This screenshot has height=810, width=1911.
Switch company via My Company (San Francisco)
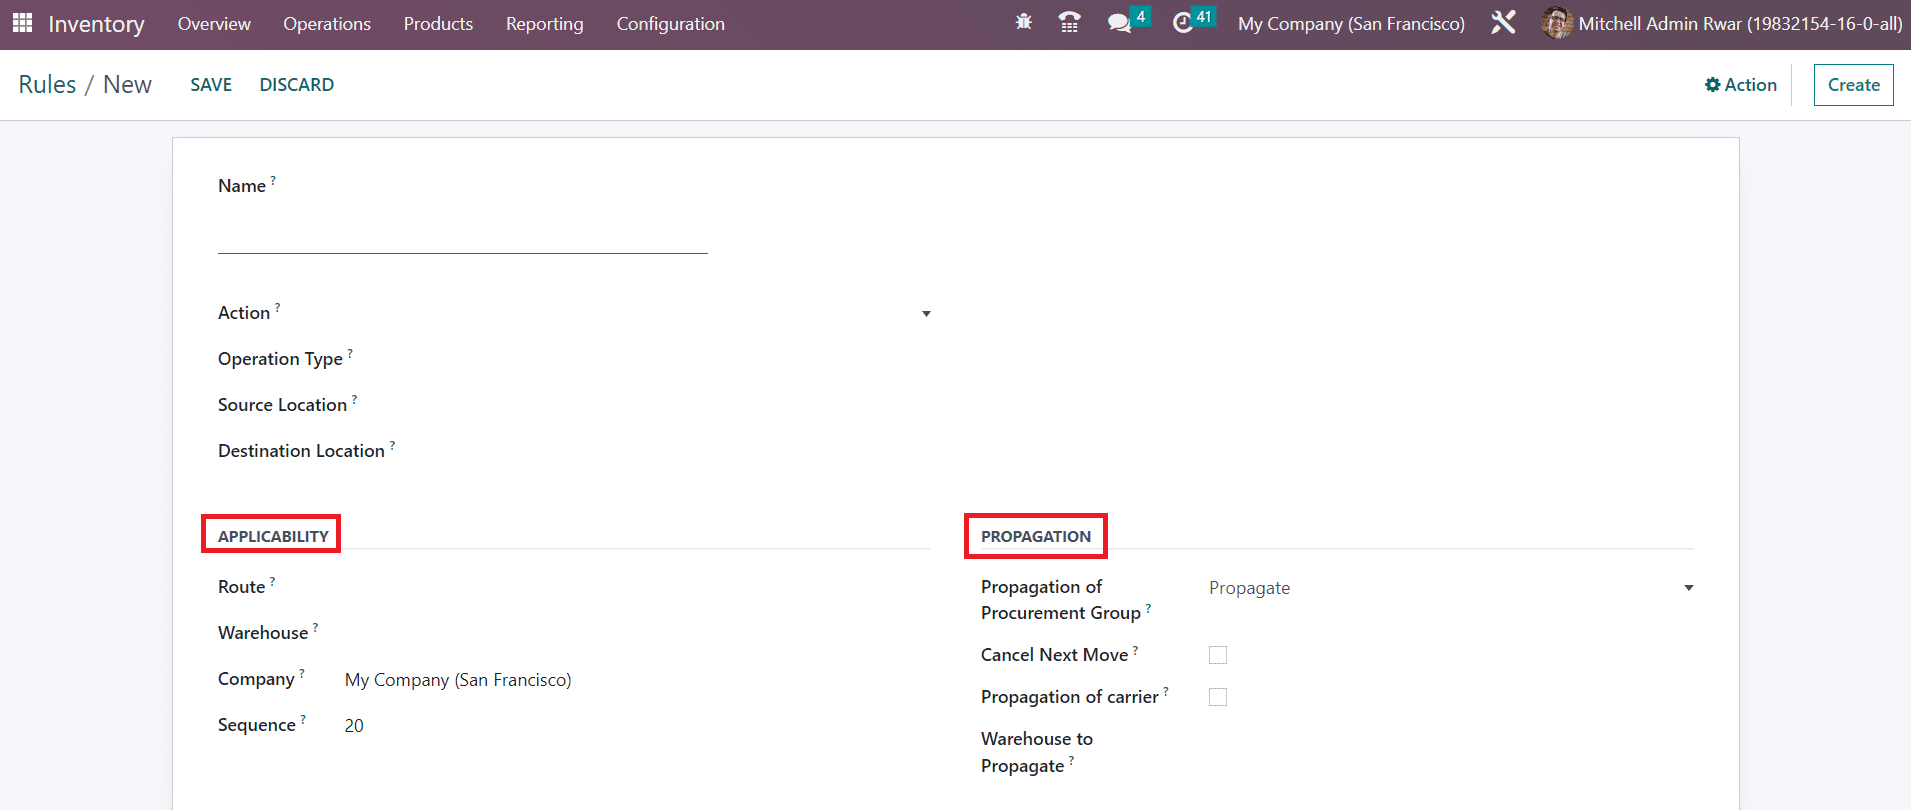coord(1350,24)
